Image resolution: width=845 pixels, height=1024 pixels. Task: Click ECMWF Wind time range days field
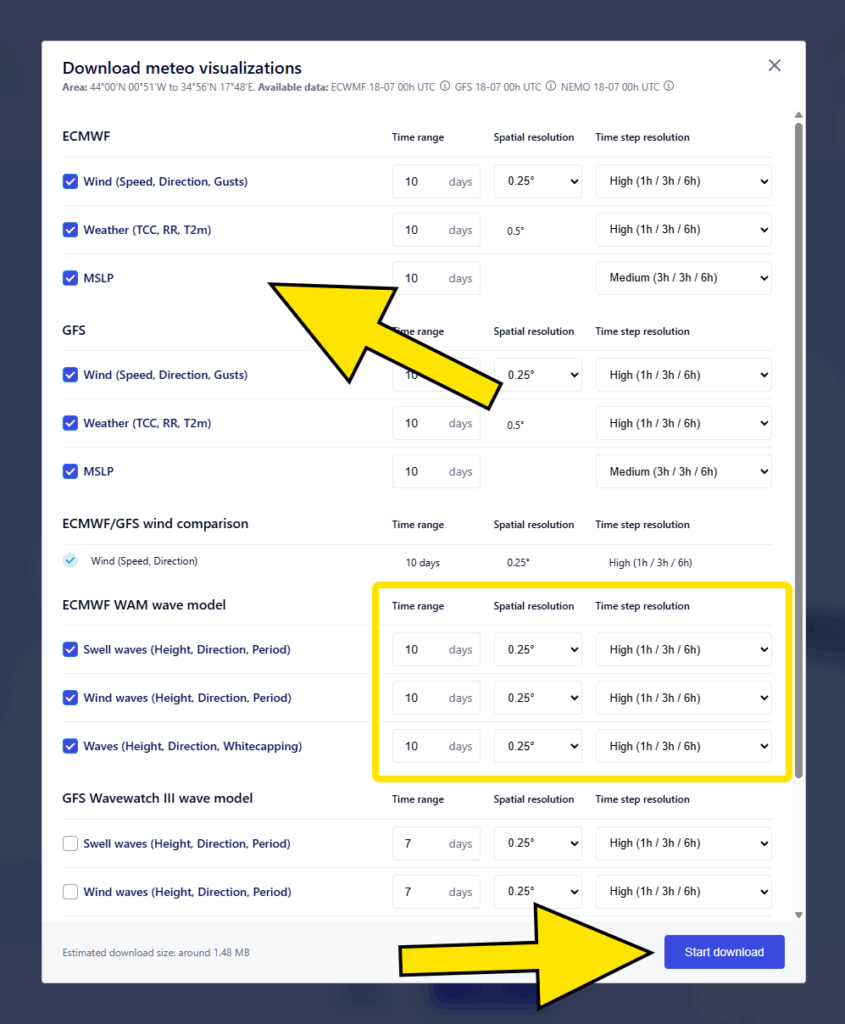(436, 182)
